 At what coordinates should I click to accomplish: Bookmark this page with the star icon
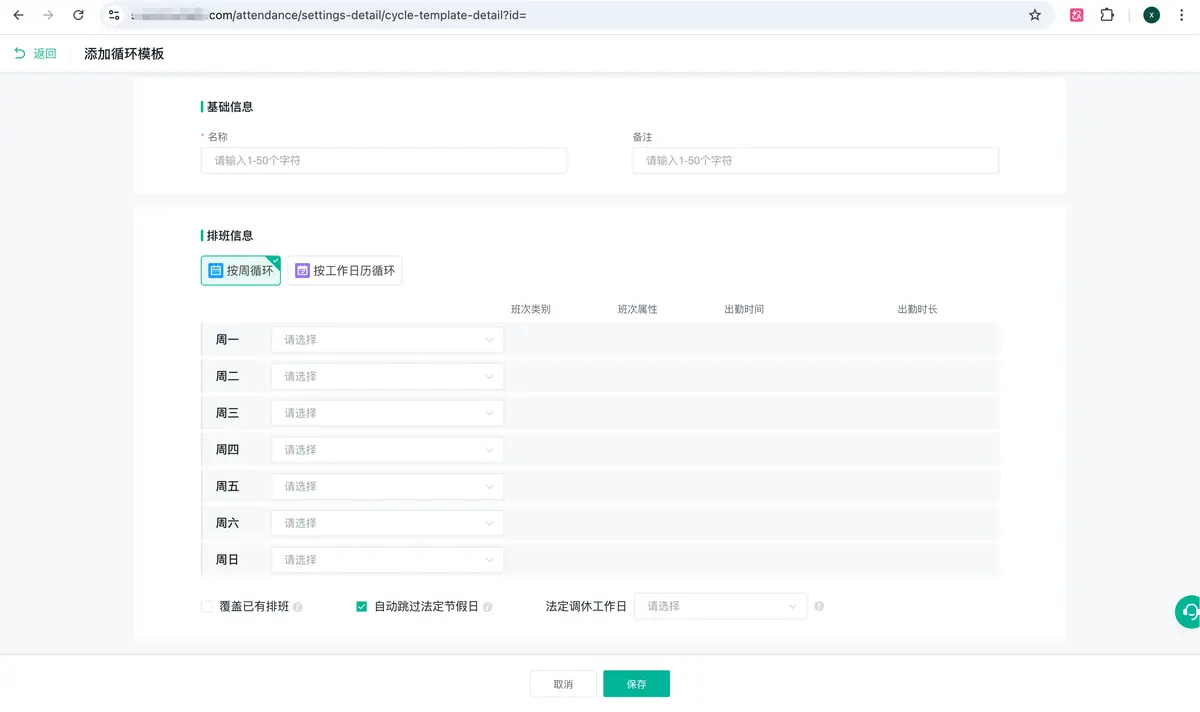1035,15
